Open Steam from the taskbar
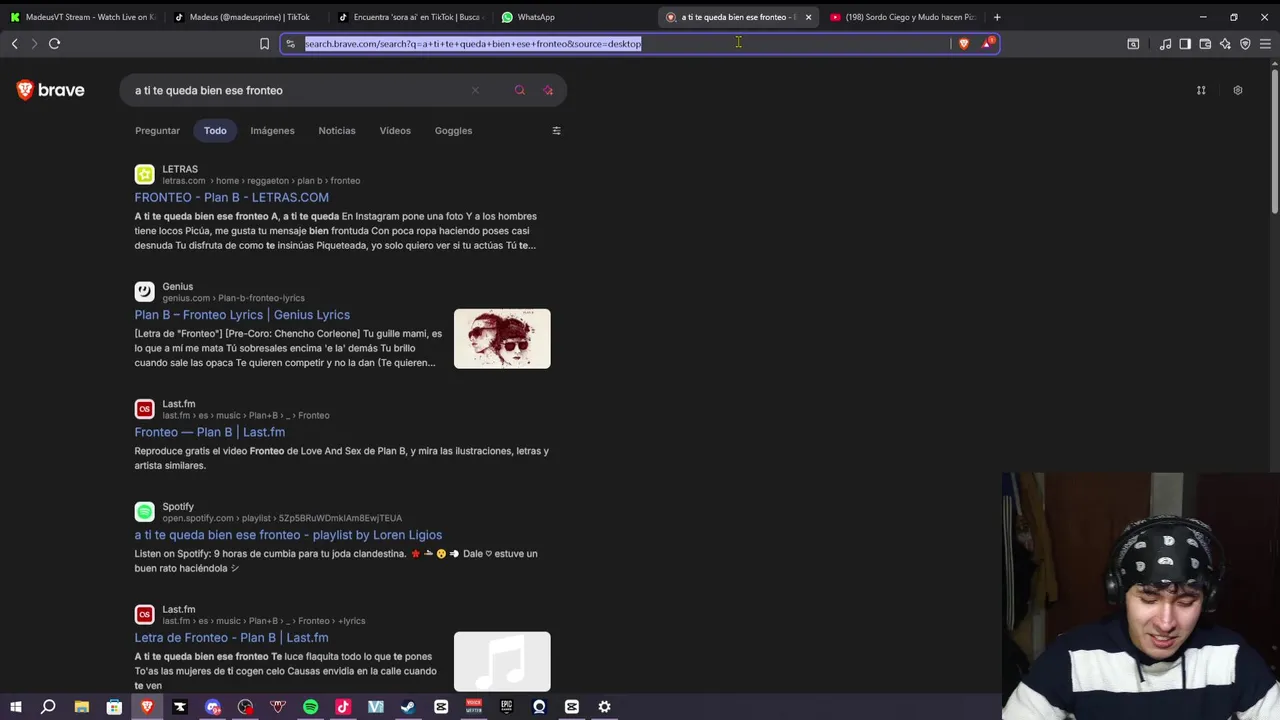The height and width of the screenshot is (720, 1280). pyautogui.click(x=408, y=707)
